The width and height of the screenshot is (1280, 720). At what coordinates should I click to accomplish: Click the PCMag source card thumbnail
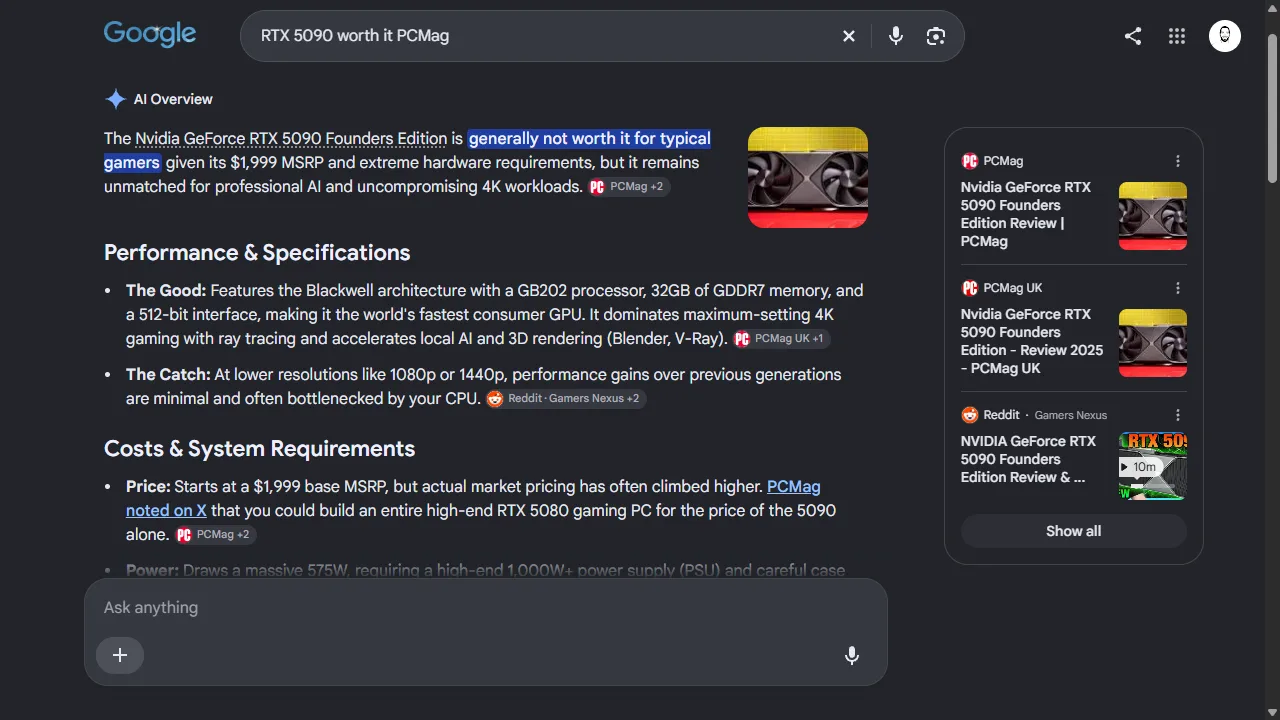pos(1153,216)
